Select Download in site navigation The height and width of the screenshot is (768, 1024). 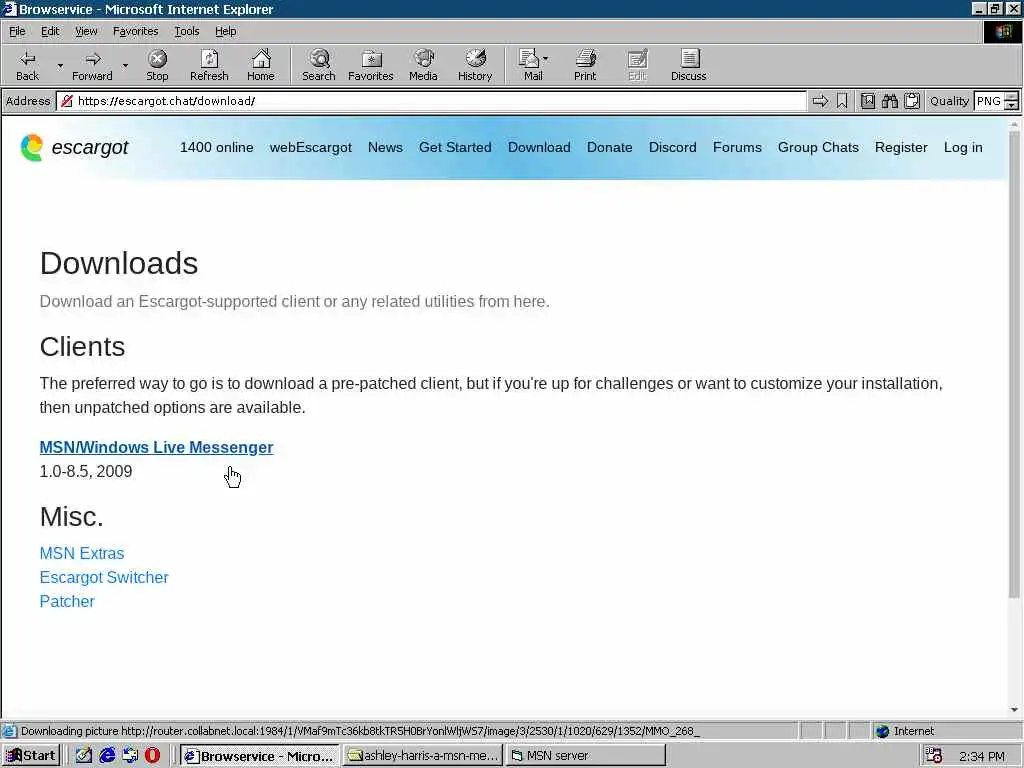click(539, 148)
